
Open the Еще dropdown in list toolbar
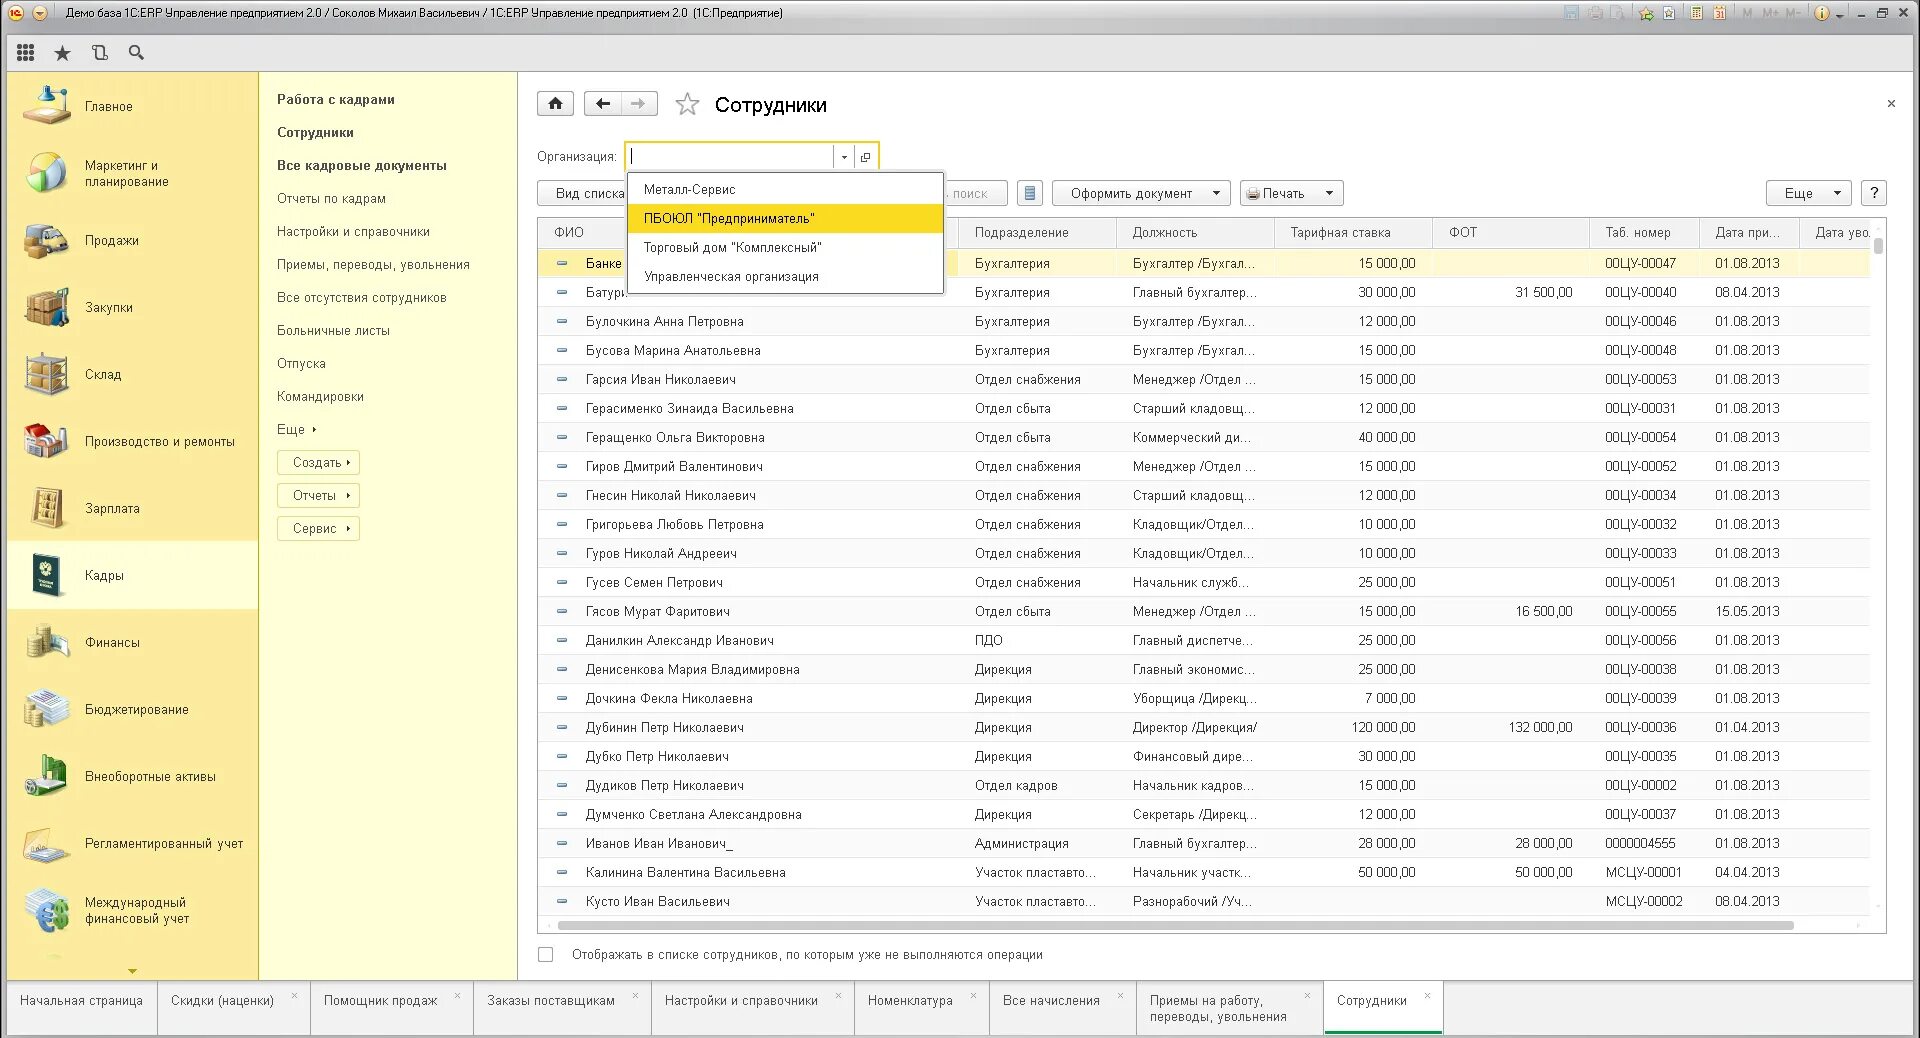(x=1809, y=193)
